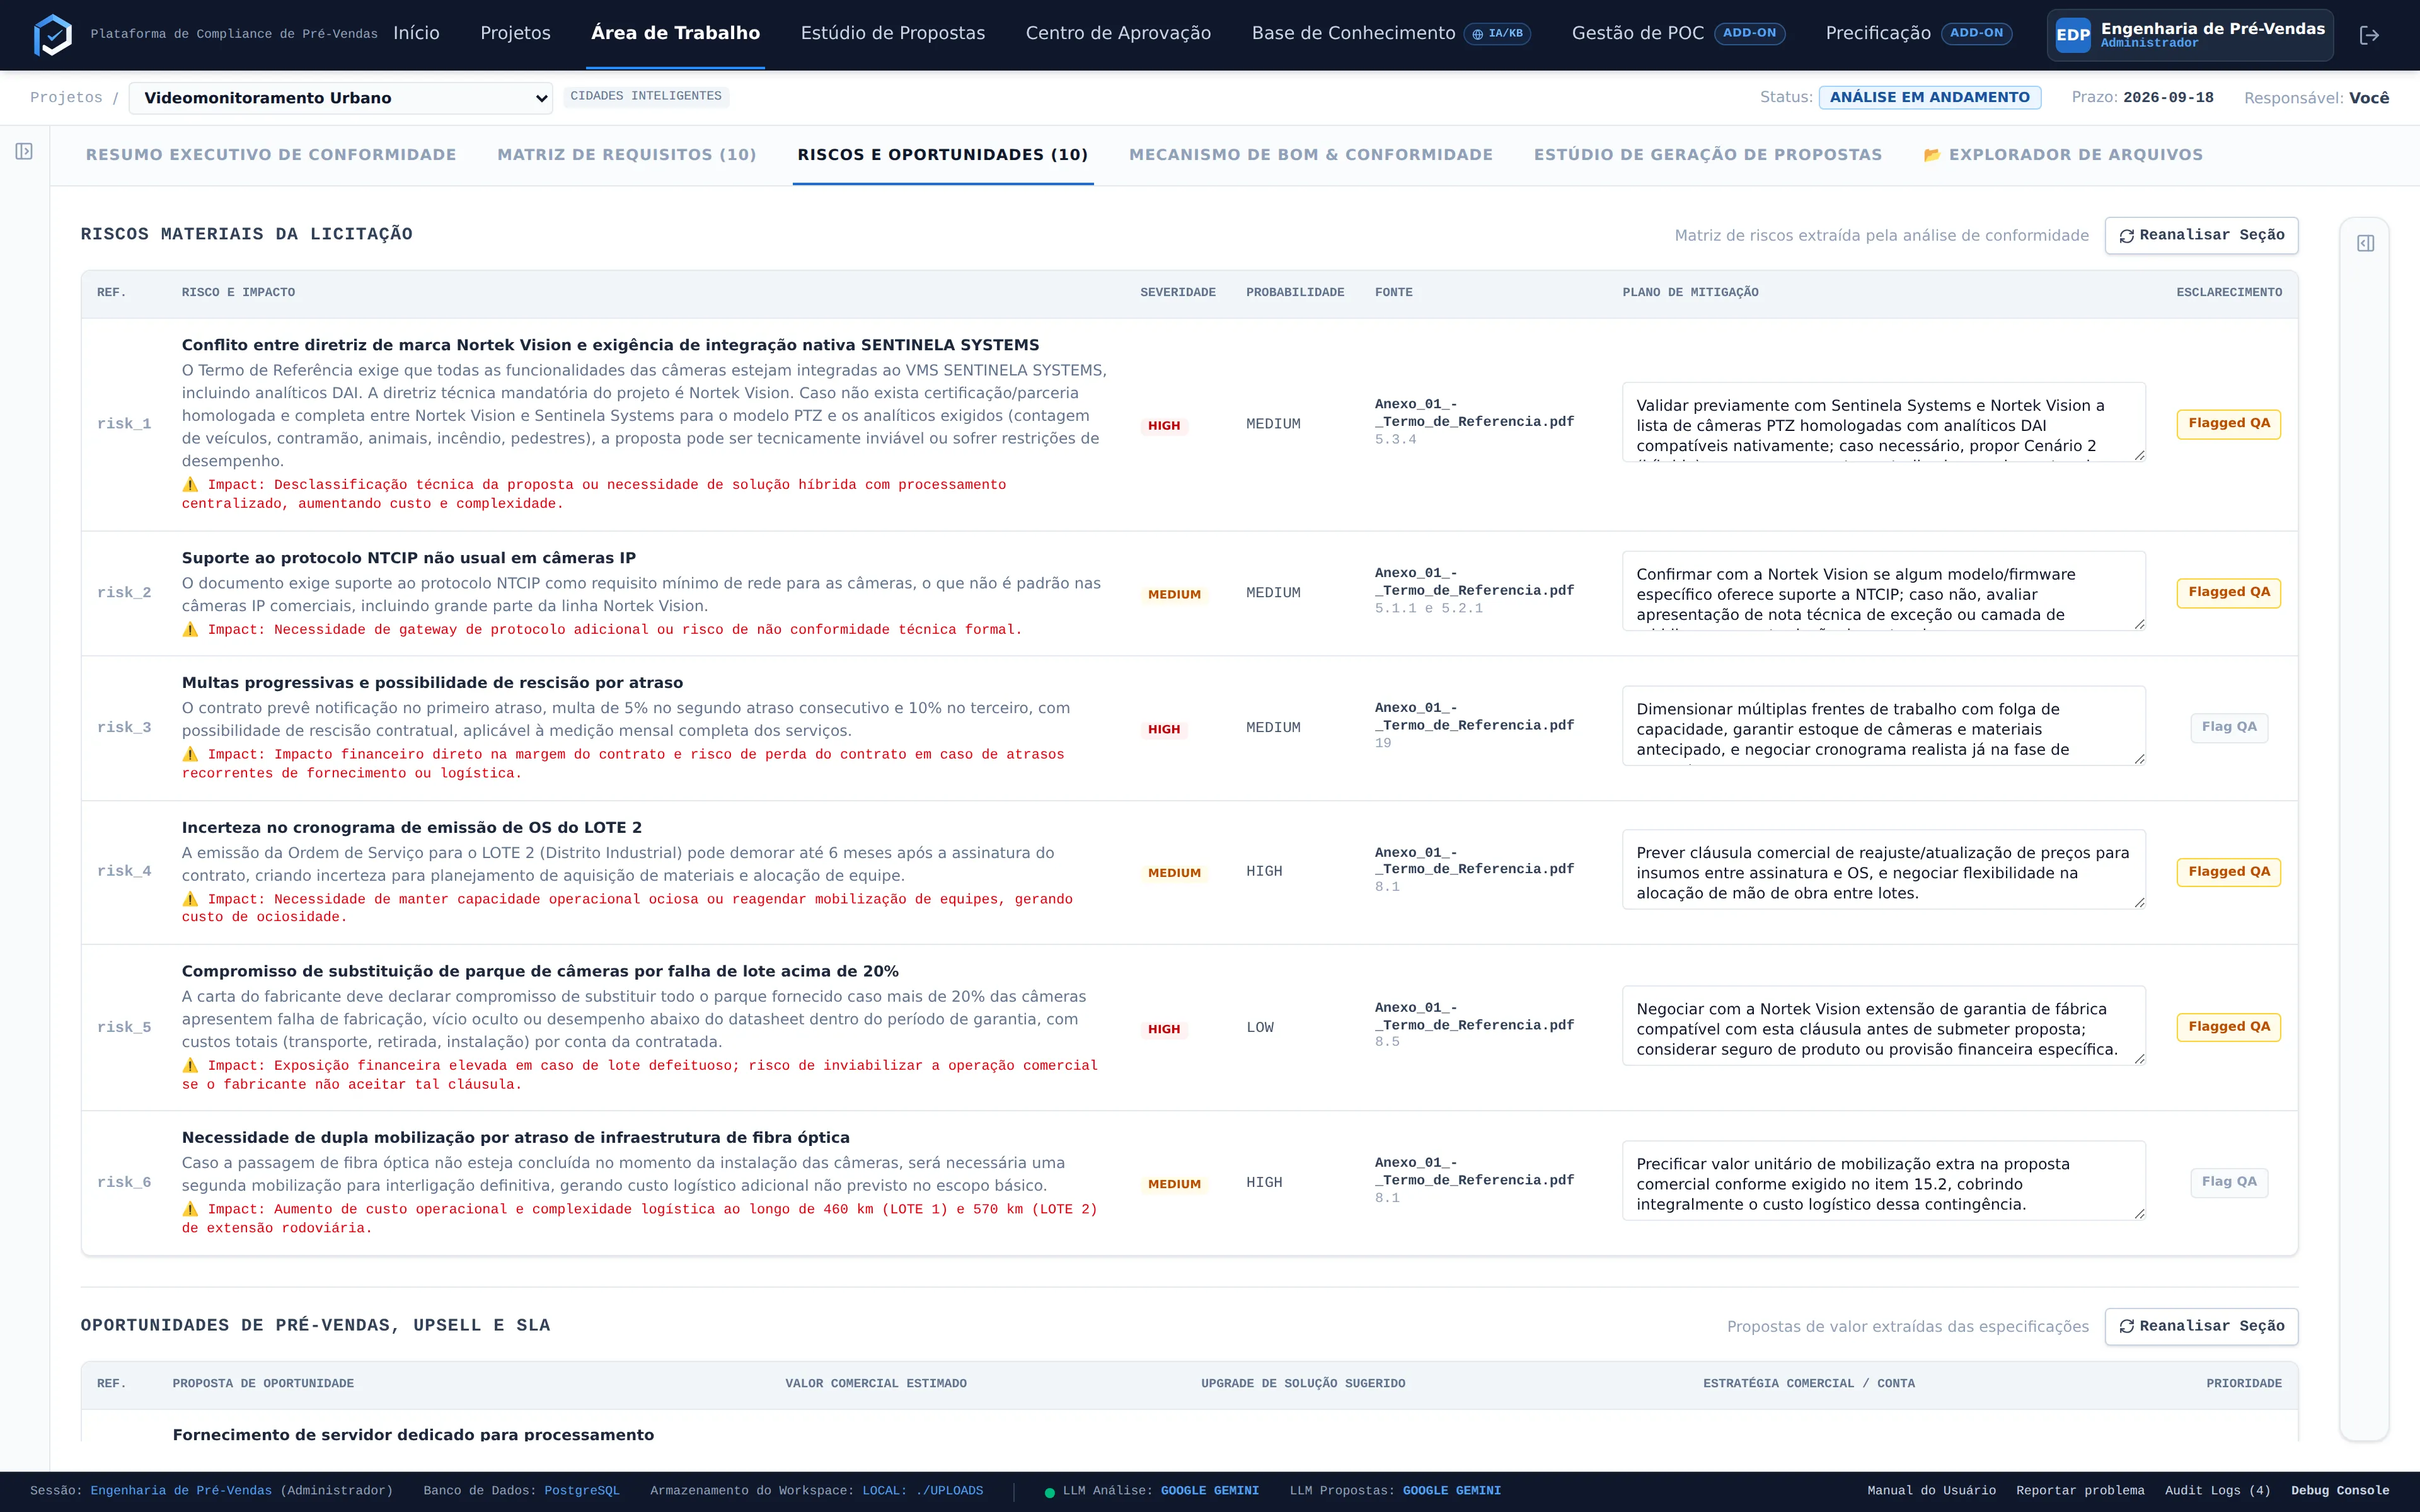Click the warning icon in risk_4 impact

point(190,900)
